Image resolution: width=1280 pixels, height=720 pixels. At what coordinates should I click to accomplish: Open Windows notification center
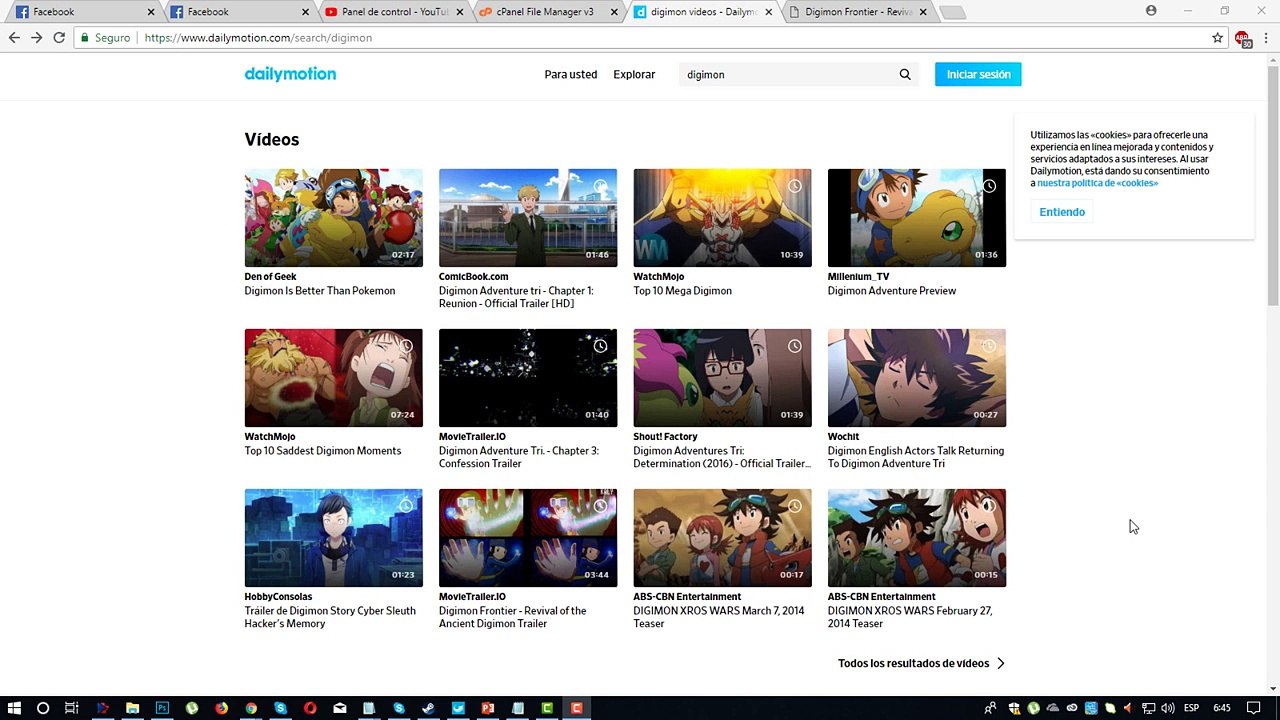(x=1253, y=708)
